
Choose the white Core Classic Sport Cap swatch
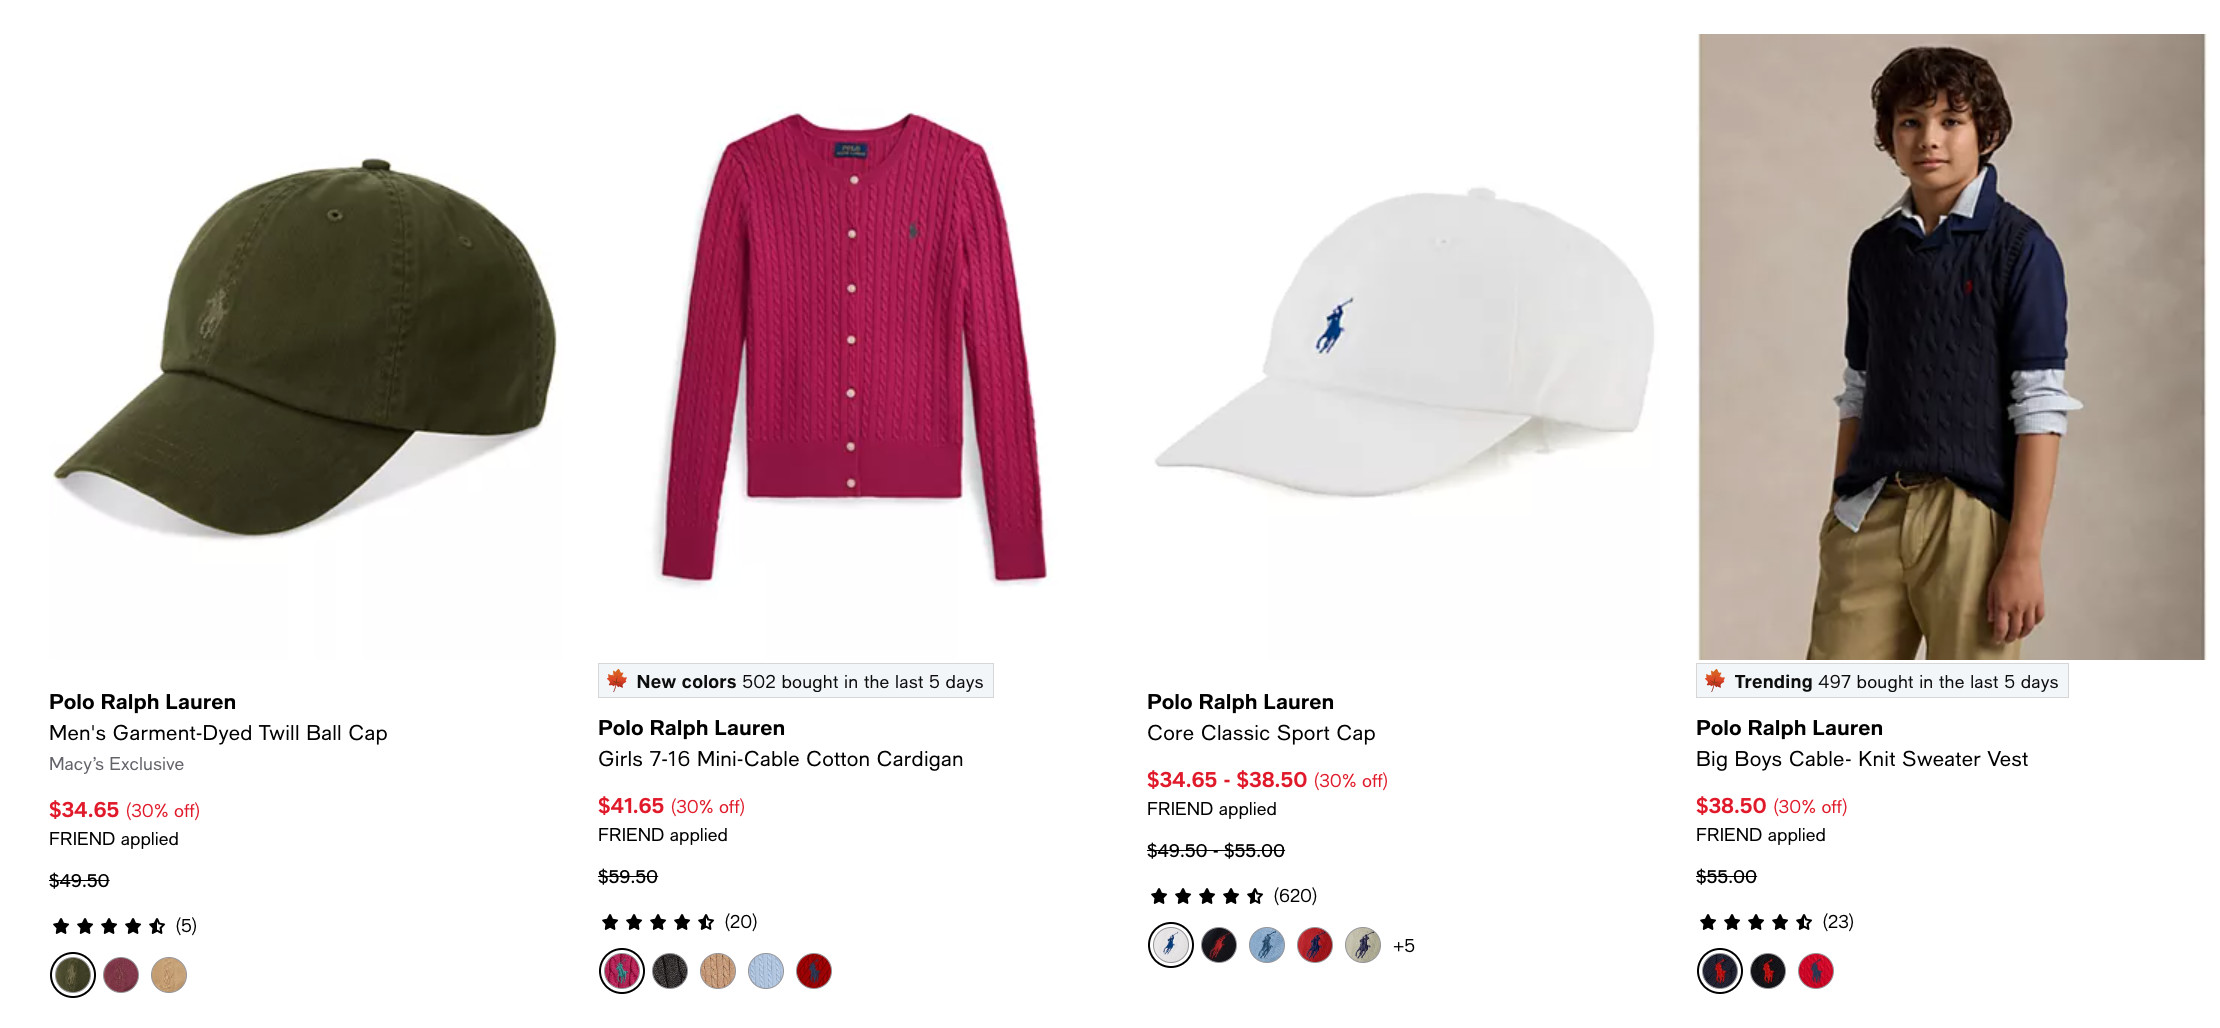coord(1171,944)
